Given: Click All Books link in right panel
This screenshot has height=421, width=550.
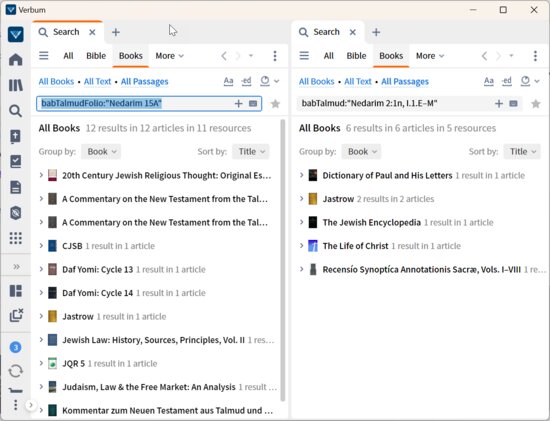Looking at the screenshot, I should click(317, 82).
